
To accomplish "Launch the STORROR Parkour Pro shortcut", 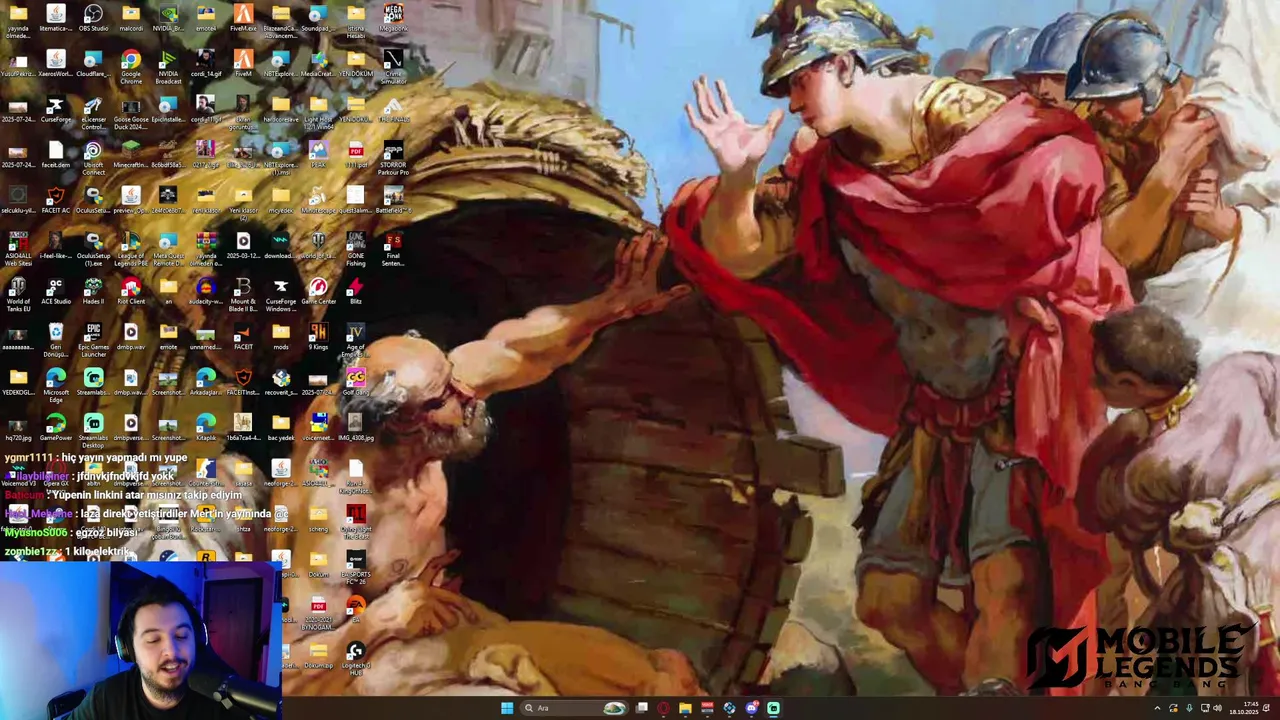I will click(x=393, y=159).
